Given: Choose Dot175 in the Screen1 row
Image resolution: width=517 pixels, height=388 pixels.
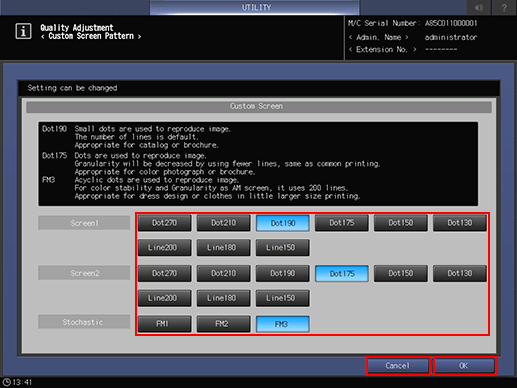Looking at the screenshot, I should 342,223.
